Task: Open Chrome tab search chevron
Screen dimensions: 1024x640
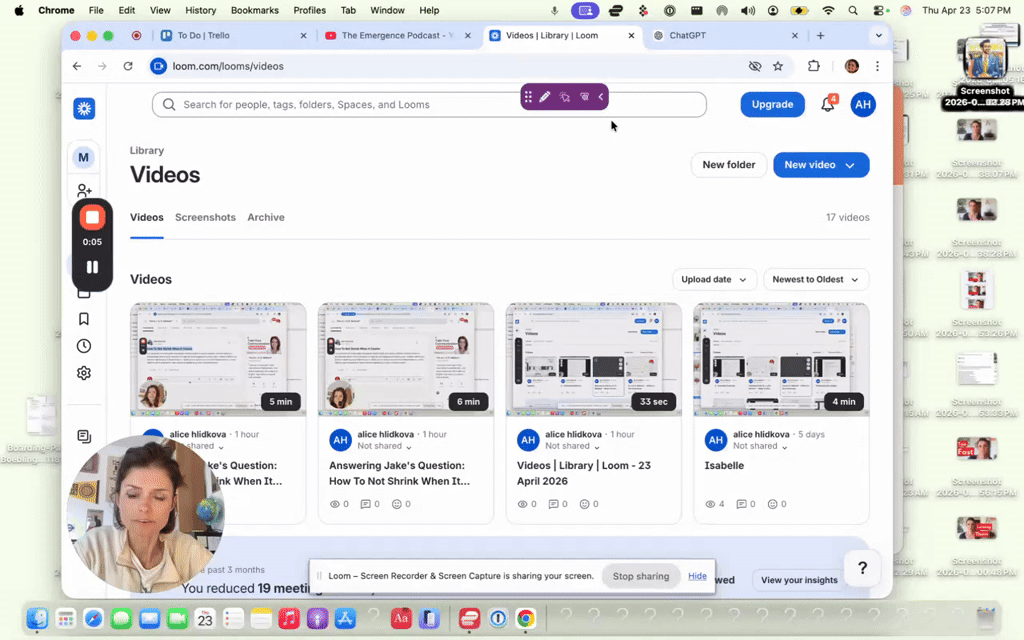Action: click(x=878, y=35)
